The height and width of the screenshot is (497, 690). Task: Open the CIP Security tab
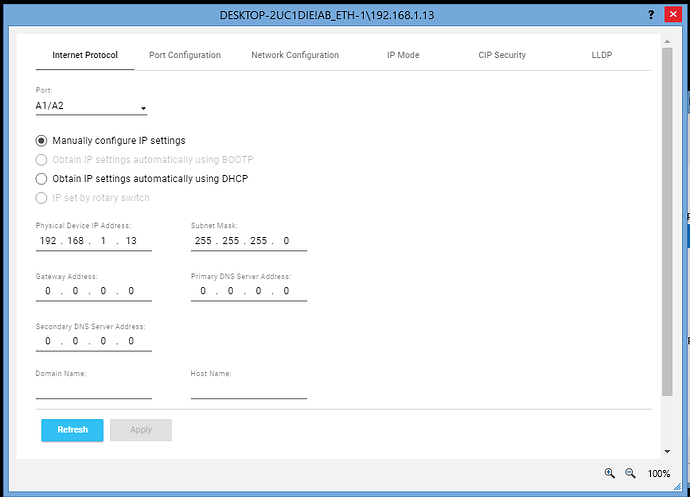click(502, 55)
